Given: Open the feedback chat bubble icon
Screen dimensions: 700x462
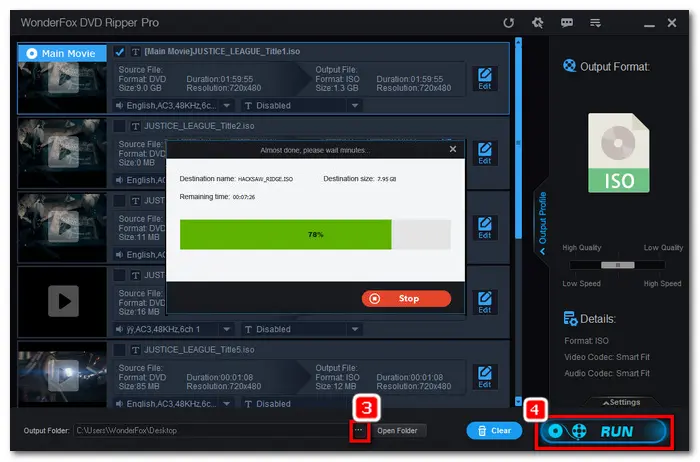Looking at the screenshot, I should pyautogui.click(x=567, y=22).
